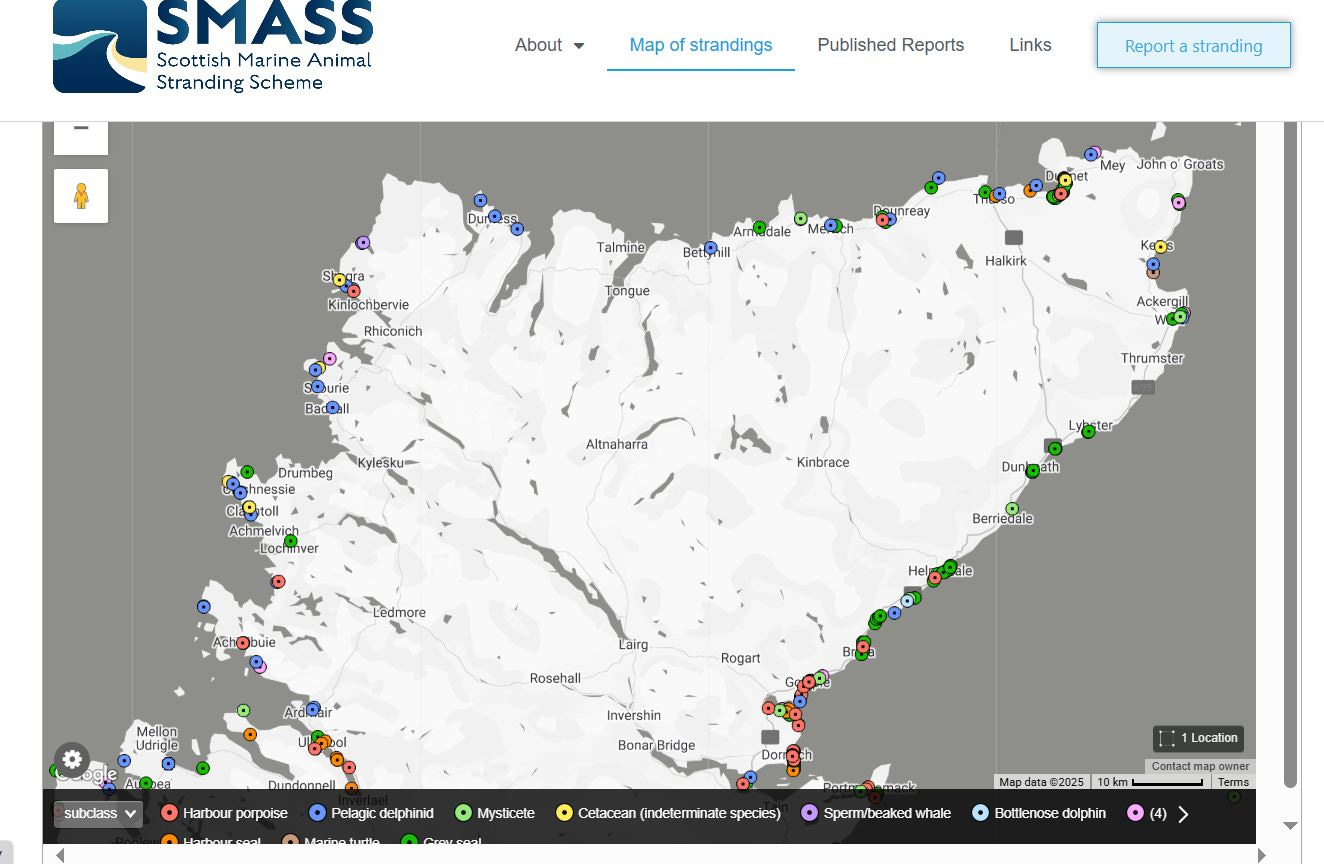Viewport: 1324px width, 864px height.
Task: Open Contact map owner link
Action: point(1200,766)
